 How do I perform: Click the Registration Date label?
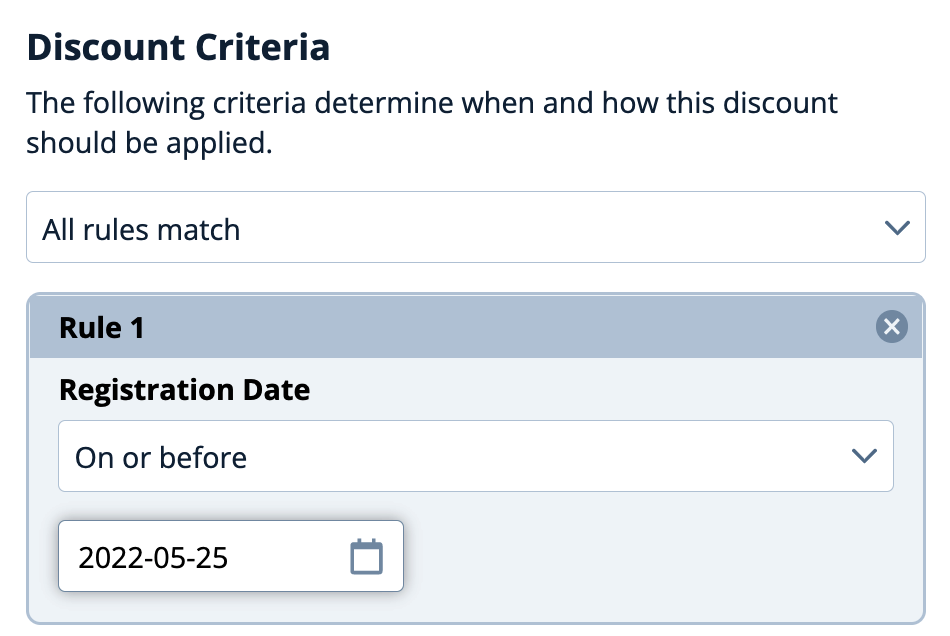tap(184, 390)
